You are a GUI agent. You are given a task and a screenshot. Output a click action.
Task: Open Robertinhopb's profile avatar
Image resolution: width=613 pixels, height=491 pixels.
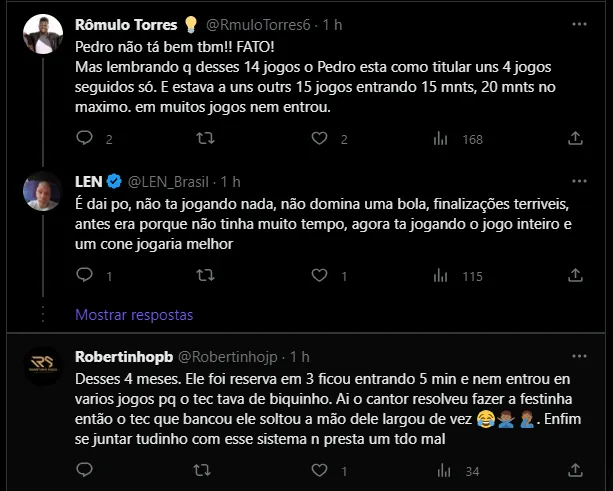(44, 368)
